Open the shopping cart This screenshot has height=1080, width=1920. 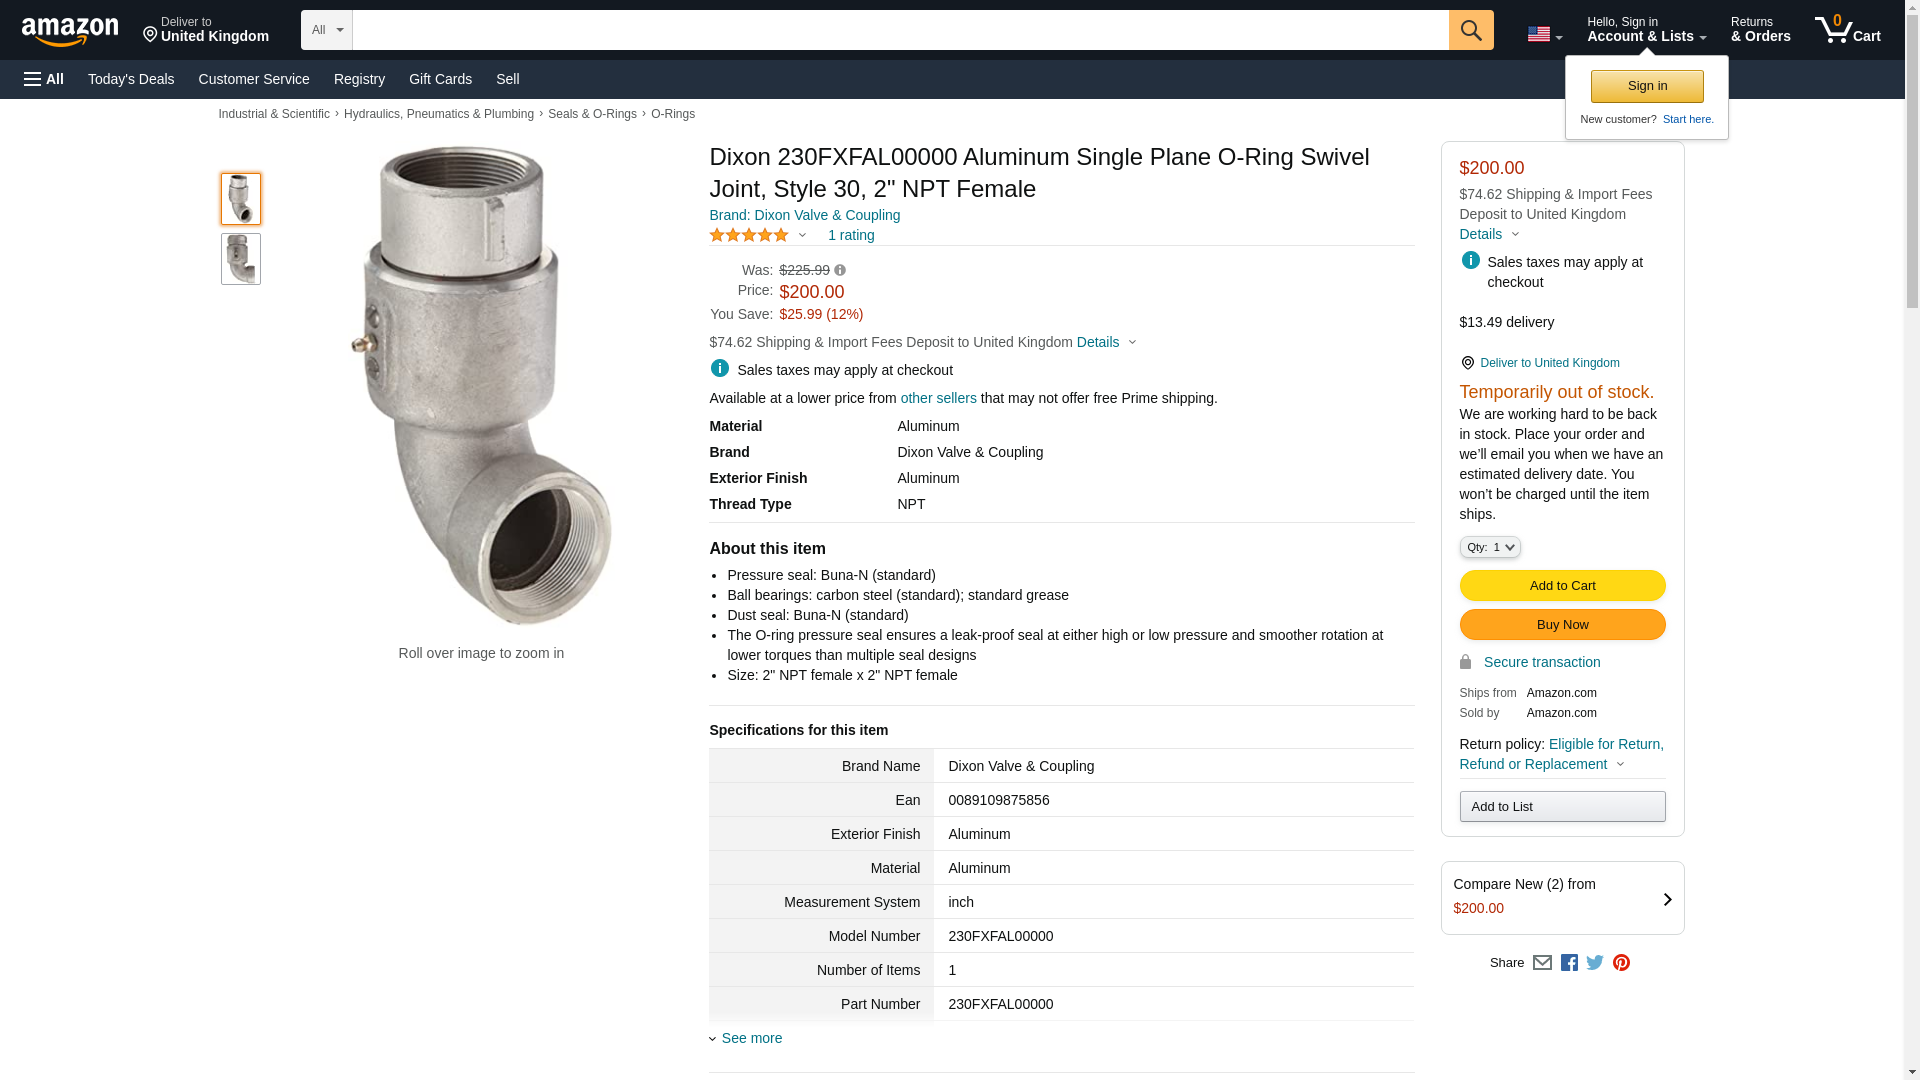(x=1847, y=30)
